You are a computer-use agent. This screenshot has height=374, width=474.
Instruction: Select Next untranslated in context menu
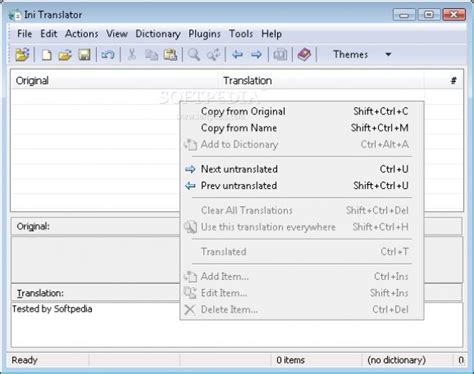(302, 169)
